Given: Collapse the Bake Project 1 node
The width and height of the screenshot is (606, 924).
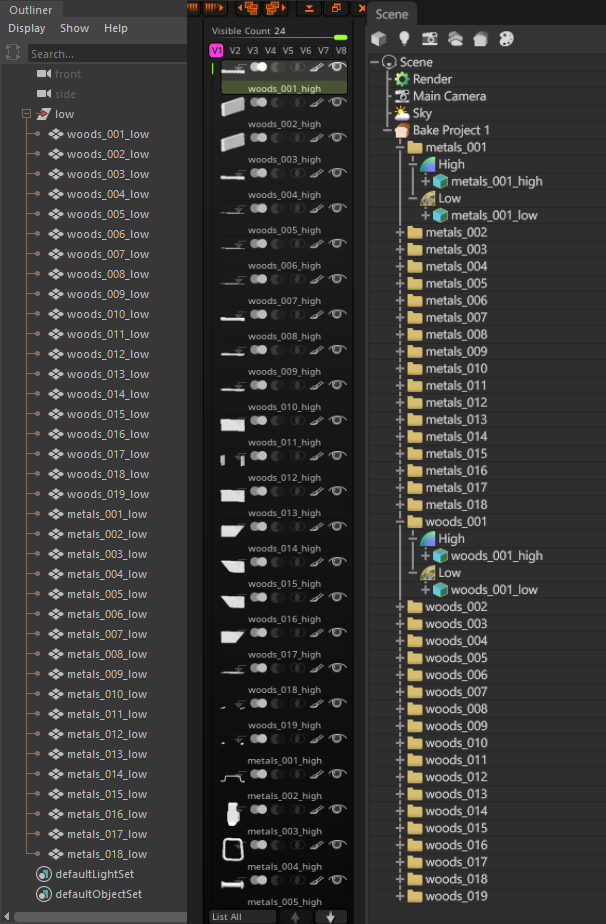Looking at the screenshot, I should click(x=387, y=130).
